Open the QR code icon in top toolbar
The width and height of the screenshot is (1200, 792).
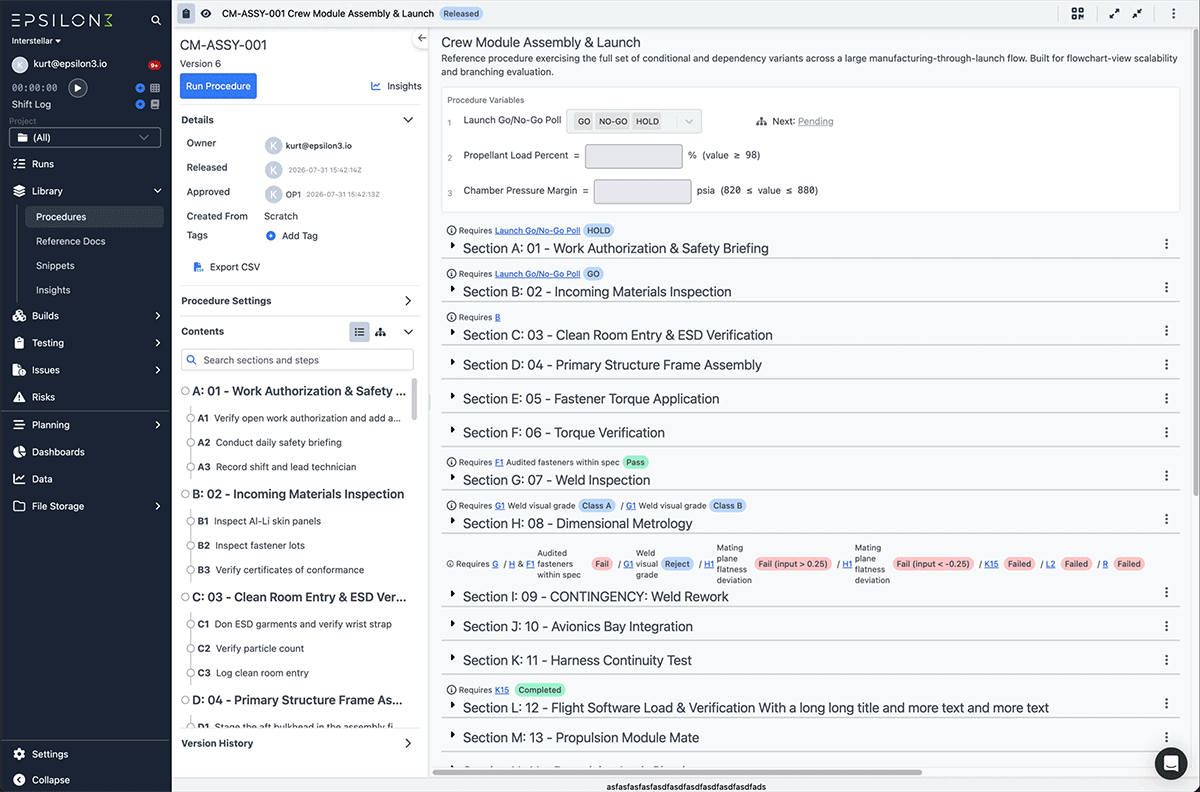click(1077, 14)
